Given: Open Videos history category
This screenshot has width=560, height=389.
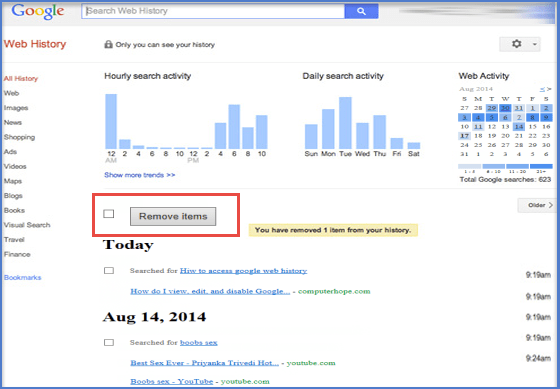Looking at the screenshot, I should 15,166.
